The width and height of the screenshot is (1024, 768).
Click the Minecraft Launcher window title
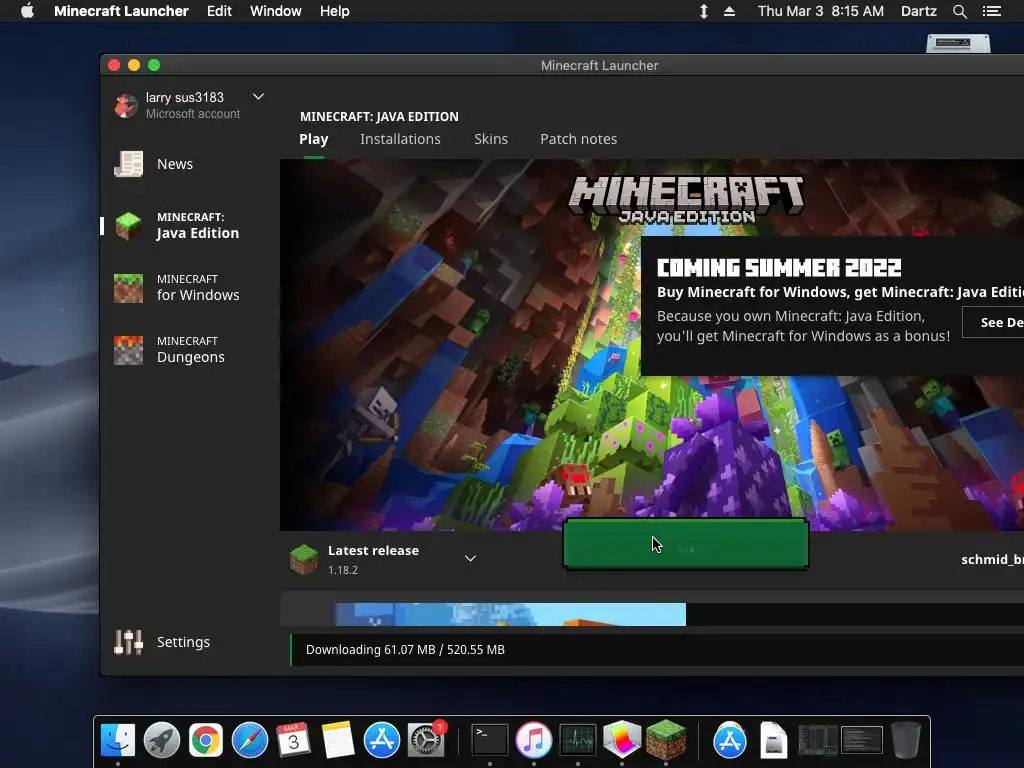600,65
